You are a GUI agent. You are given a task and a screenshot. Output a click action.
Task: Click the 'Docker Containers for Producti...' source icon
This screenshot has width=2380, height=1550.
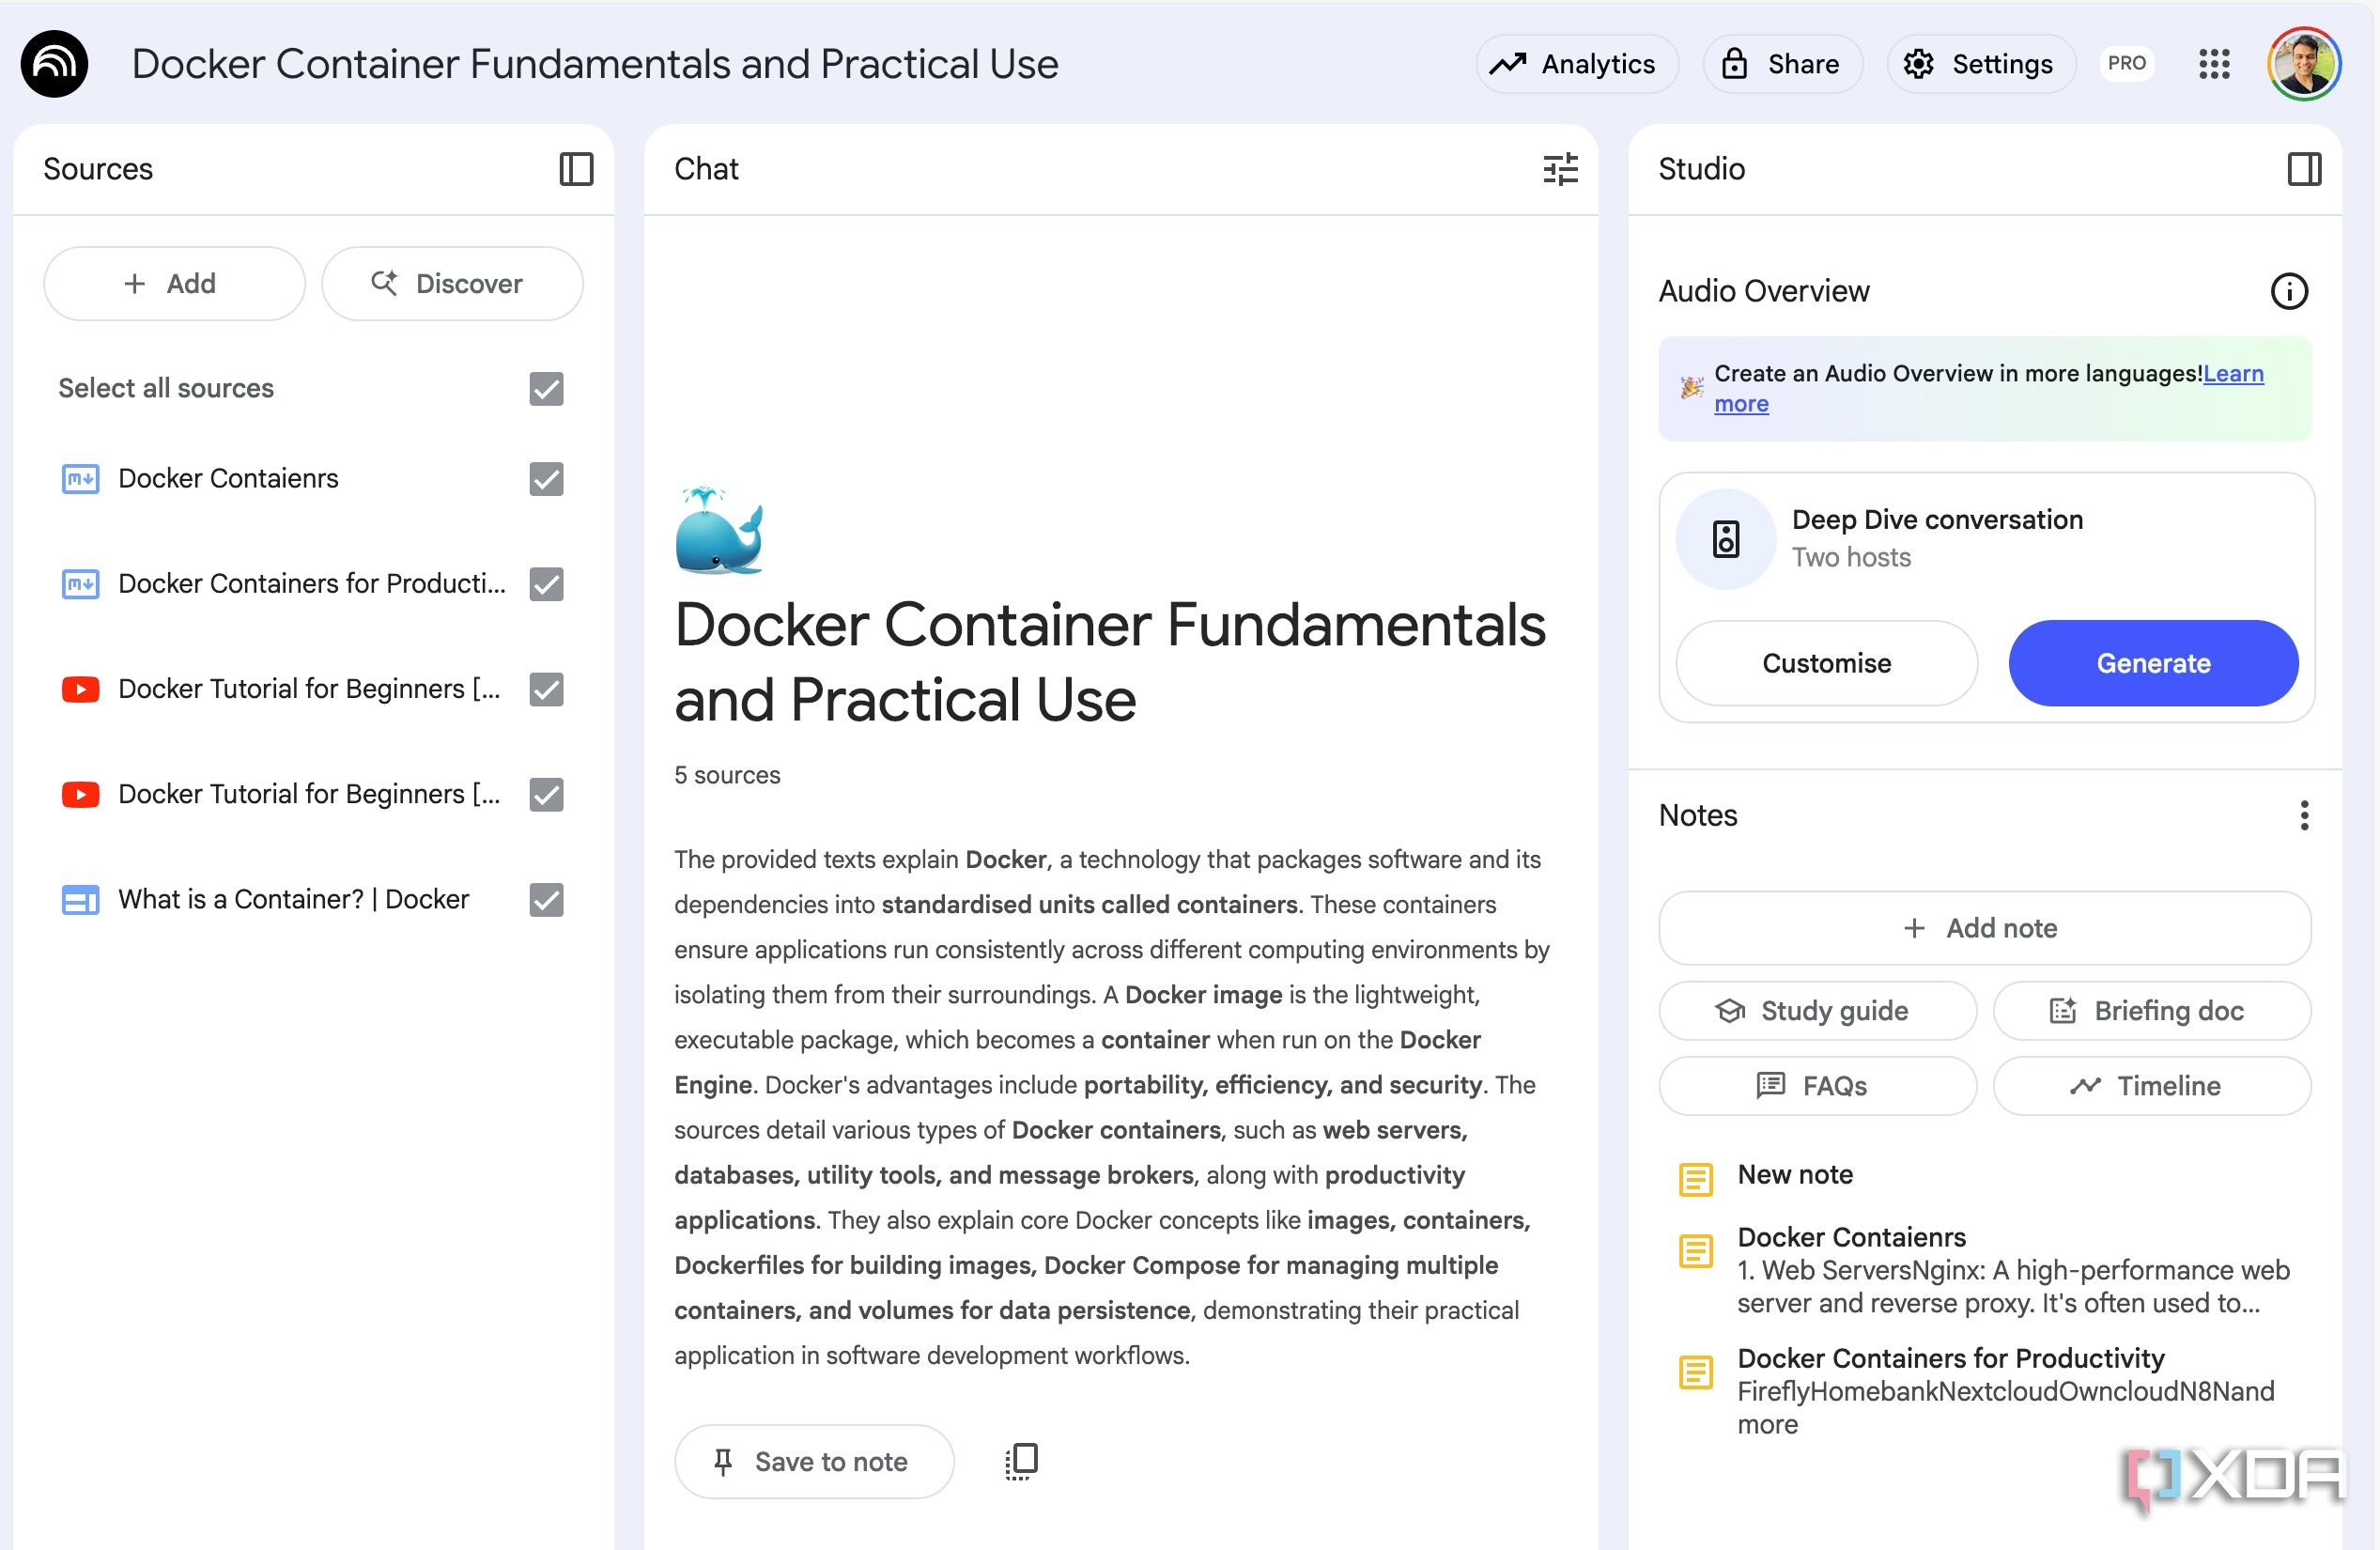coord(80,583)
